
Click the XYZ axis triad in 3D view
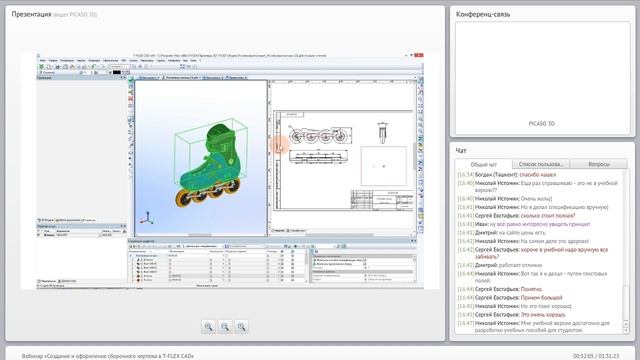click(147, 218)
